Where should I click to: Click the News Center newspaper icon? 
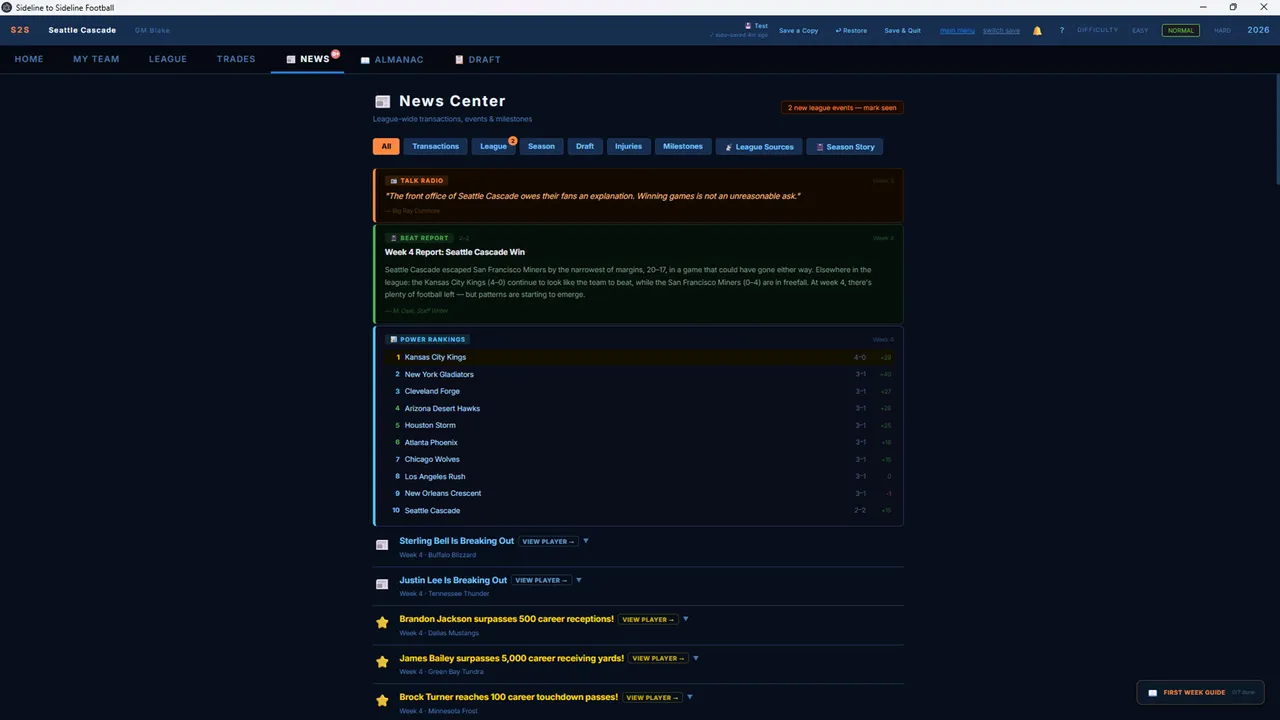point(382,101)
